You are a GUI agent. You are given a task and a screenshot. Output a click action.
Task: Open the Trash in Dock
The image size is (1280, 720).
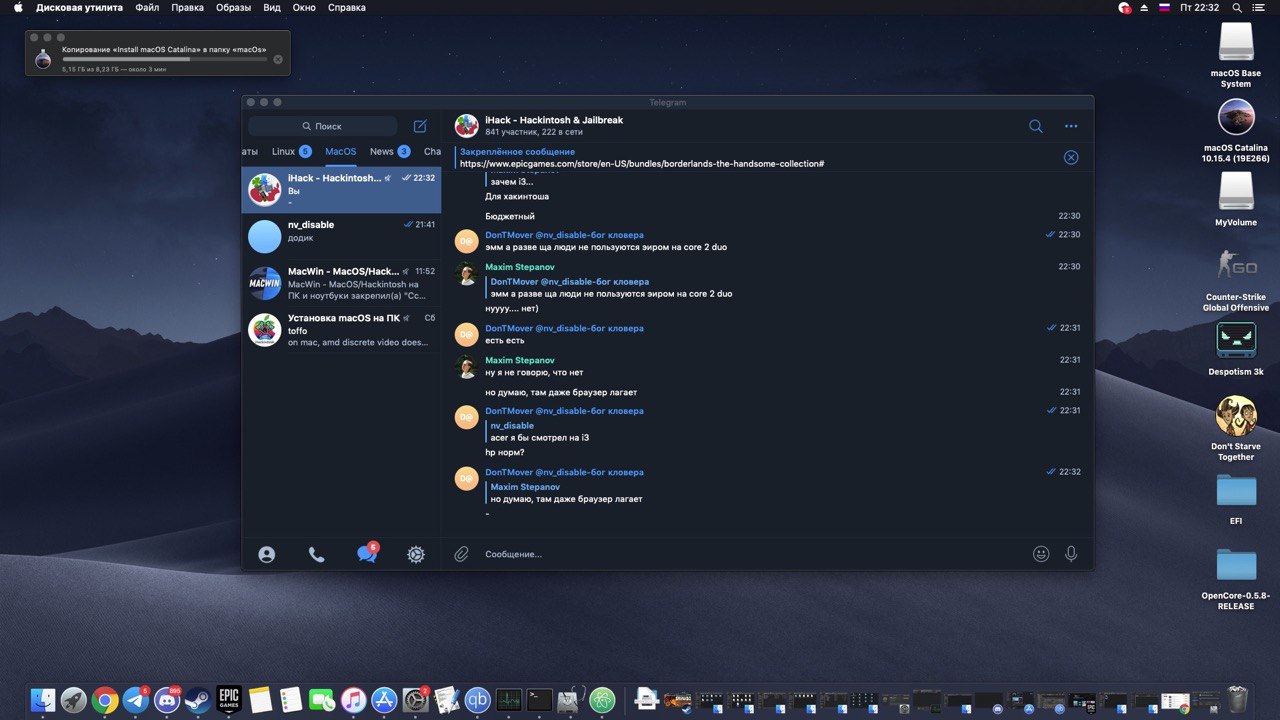[x=1238, y=698]
